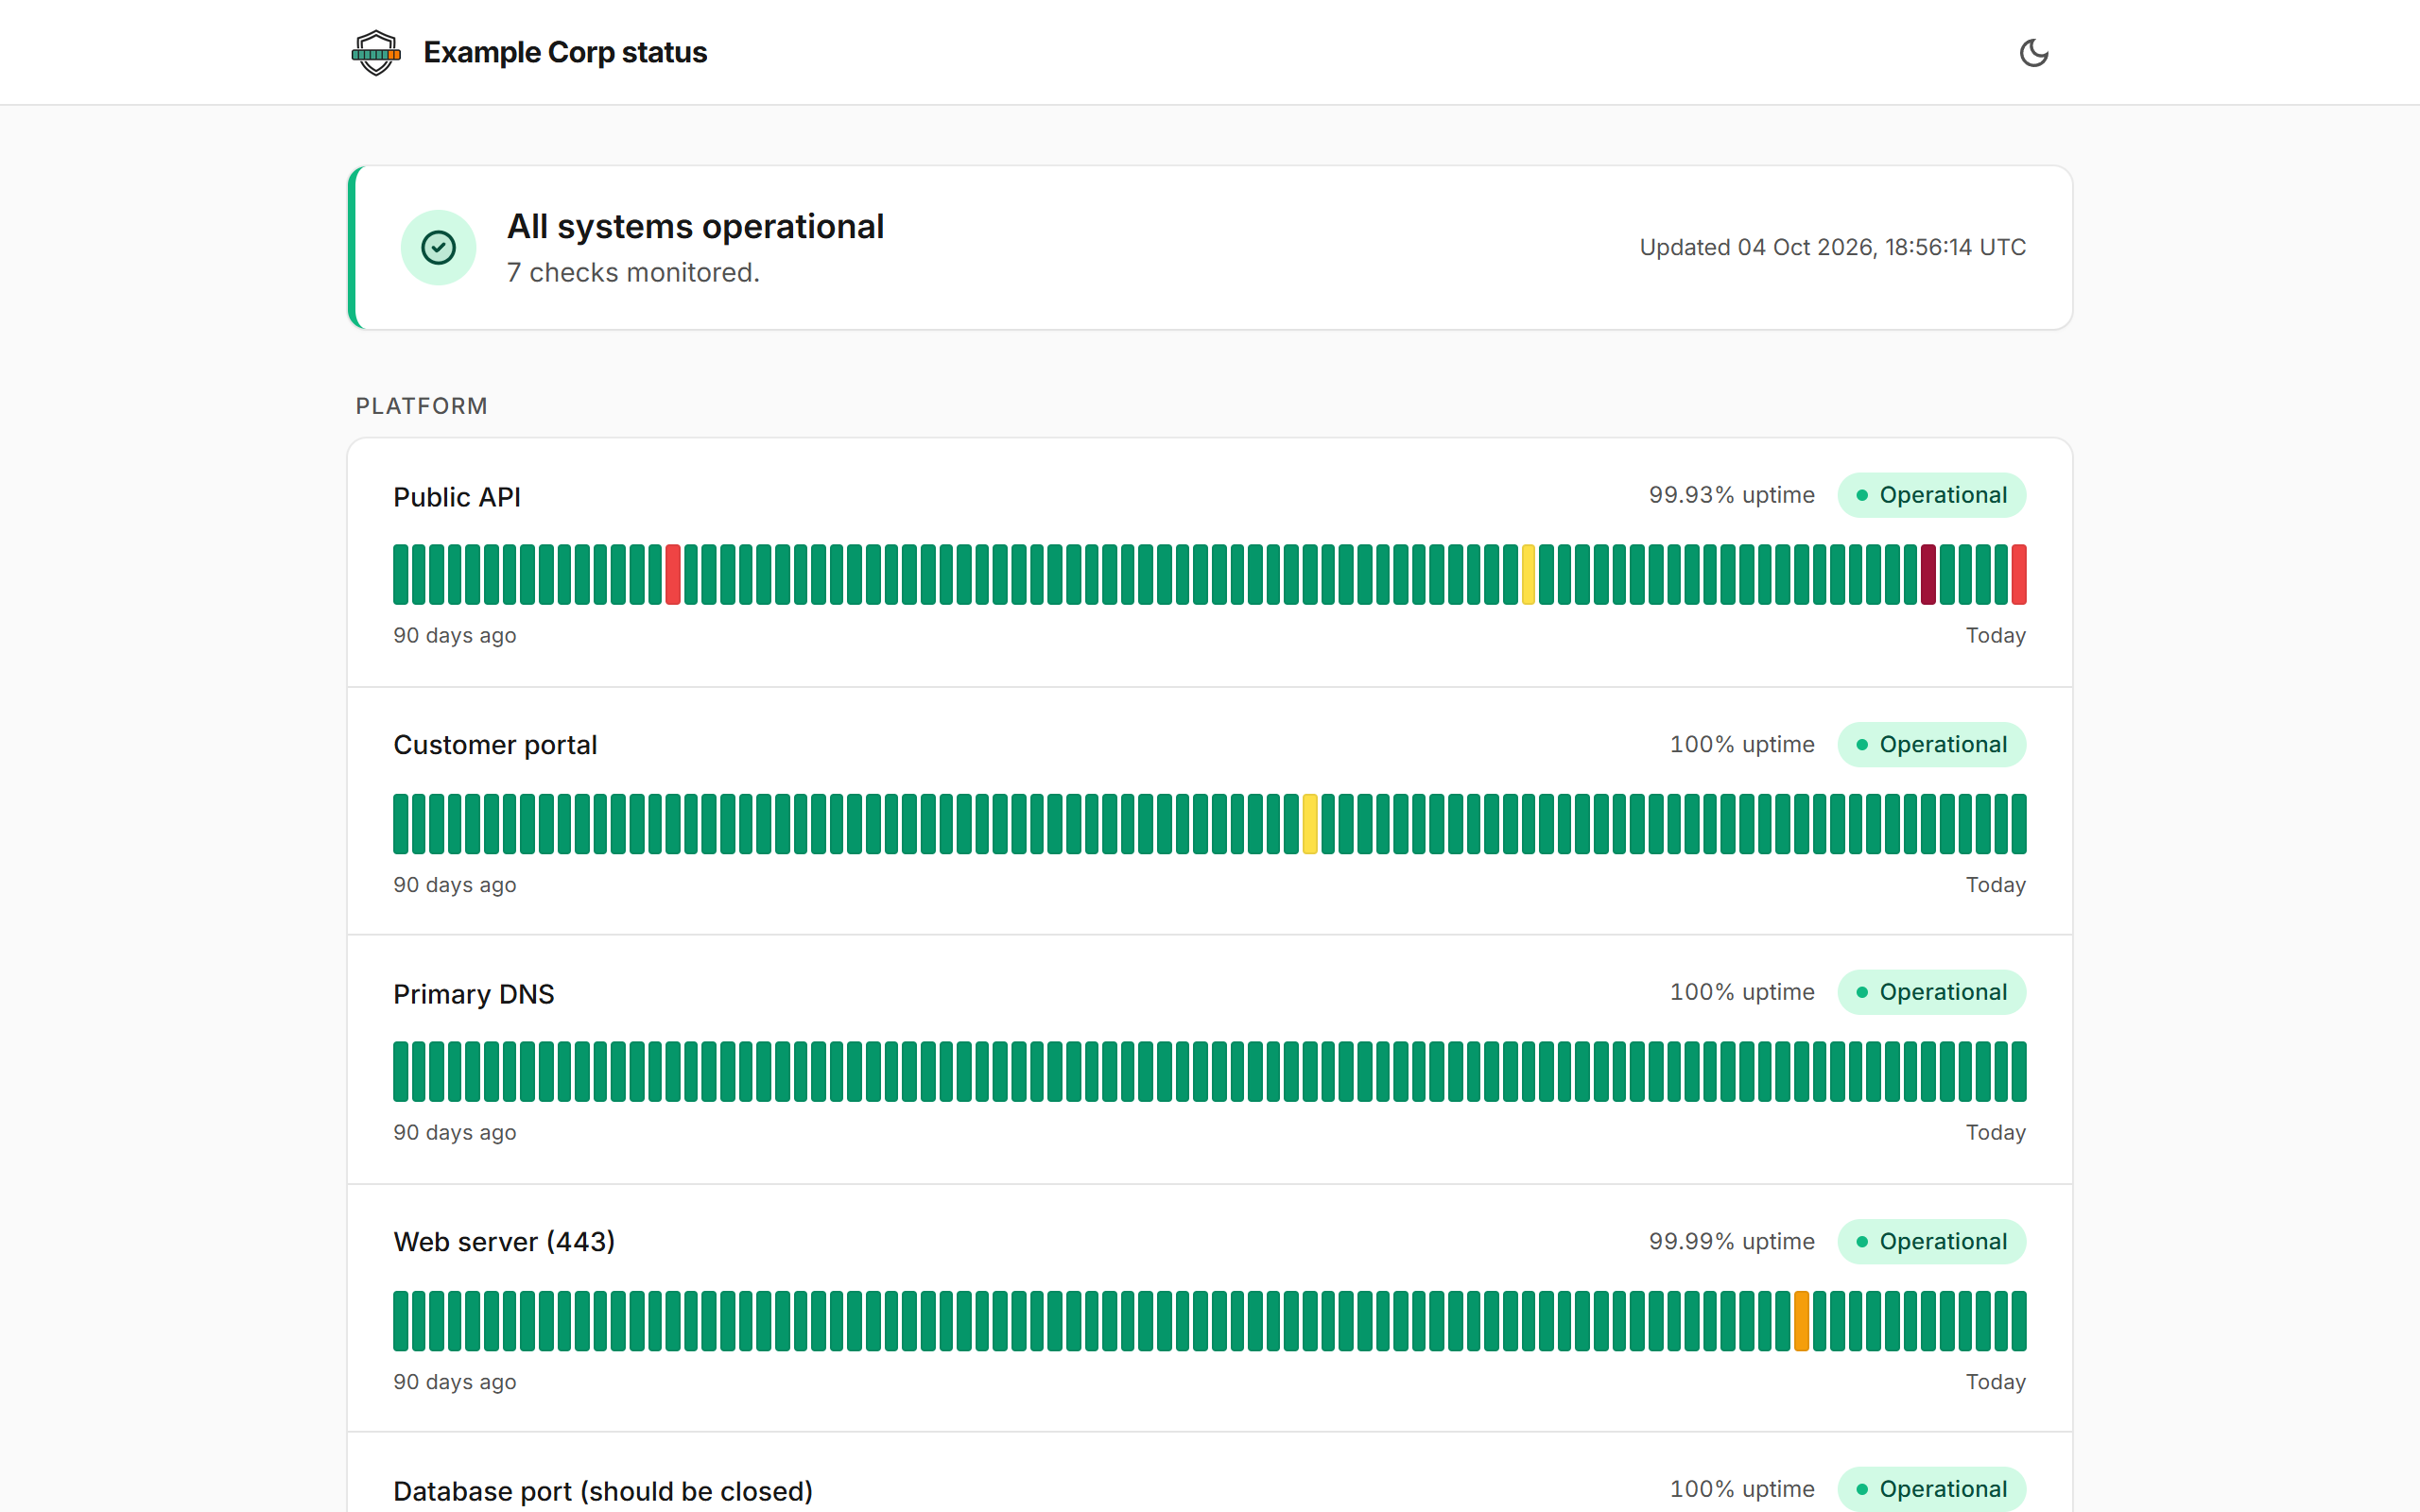Image resolution: width=2420 pixels, height=1512 pixels.
Task: Click today's bar in Web server timeline
Action: coord(2019,1321)
